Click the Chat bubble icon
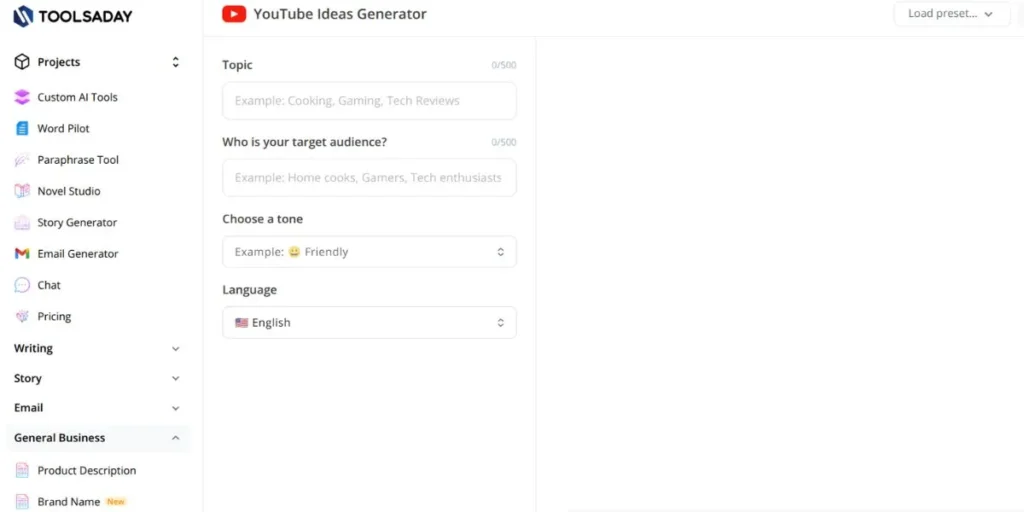Image resolution: width=1024 pixels, height=512 pixels. point(22,285)
